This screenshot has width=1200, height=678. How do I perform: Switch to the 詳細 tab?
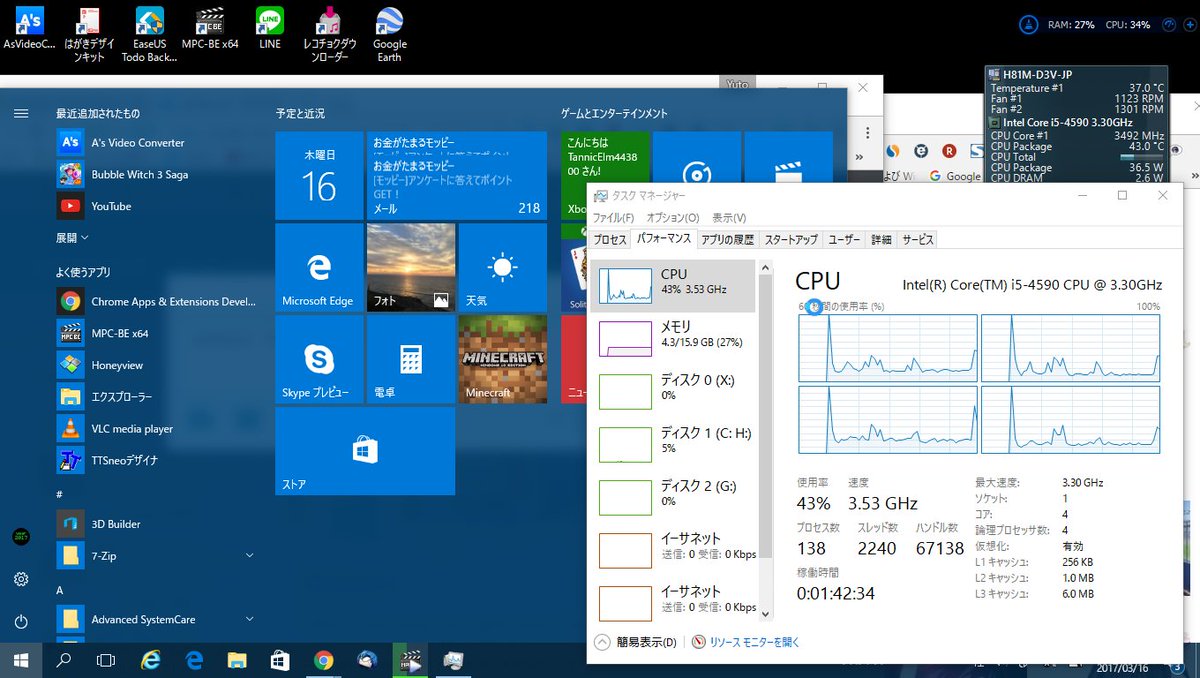coord(881,240)
